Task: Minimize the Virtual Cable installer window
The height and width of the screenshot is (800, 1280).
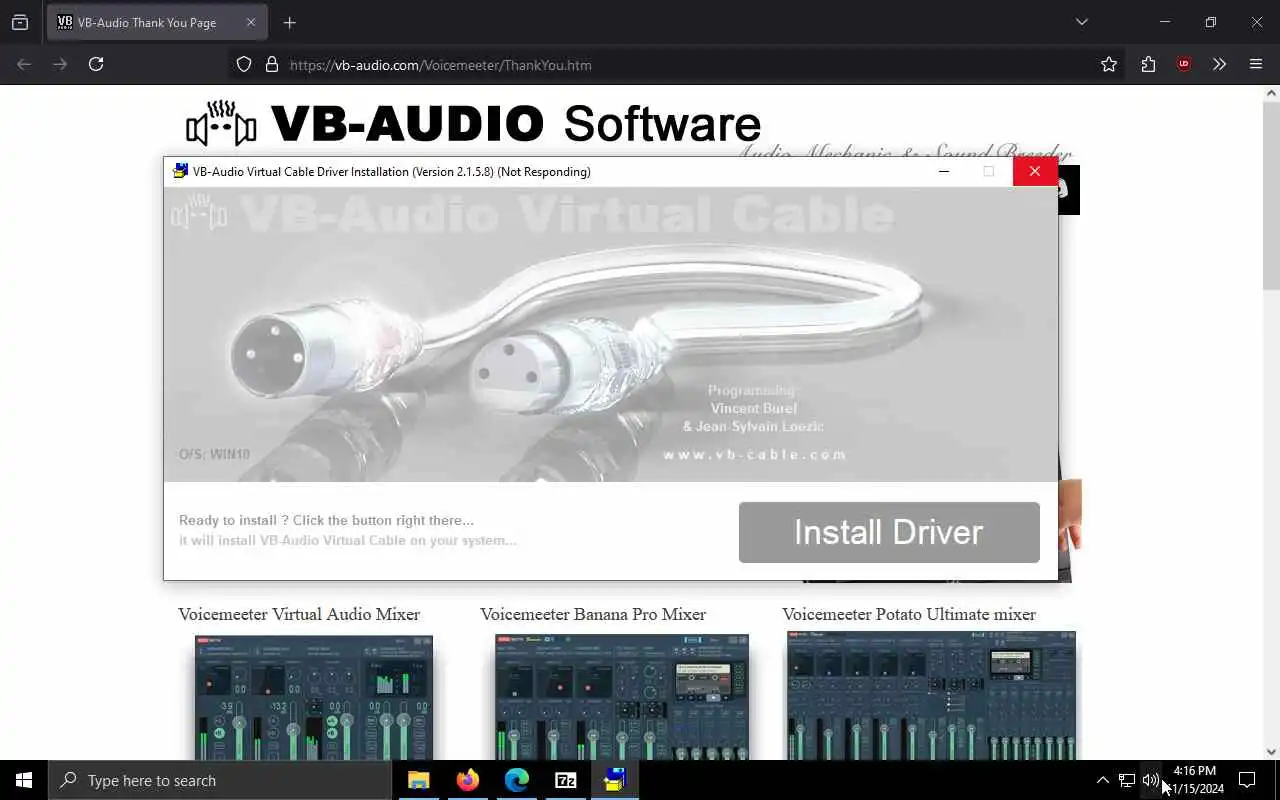Action: point(943,171)
